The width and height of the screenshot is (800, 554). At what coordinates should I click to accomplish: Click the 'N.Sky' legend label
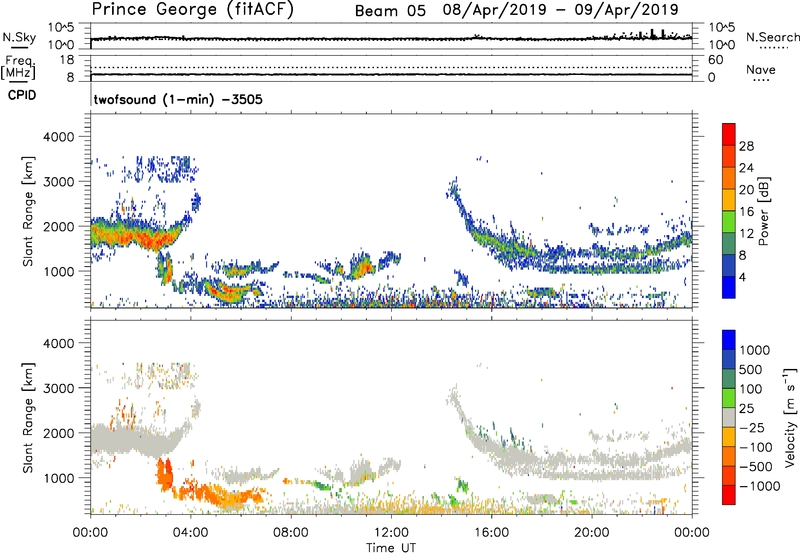coord(19,37)
